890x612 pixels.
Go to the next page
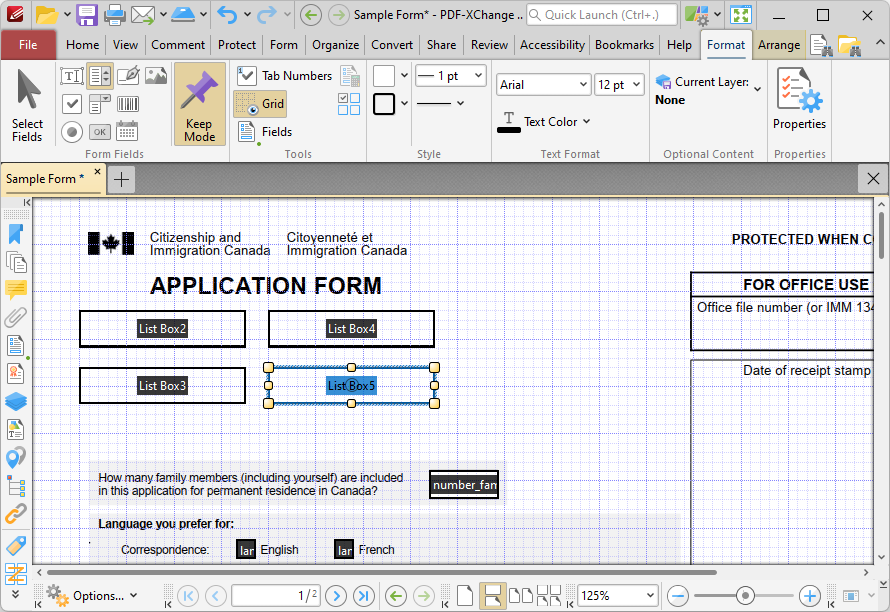(336, 596)
